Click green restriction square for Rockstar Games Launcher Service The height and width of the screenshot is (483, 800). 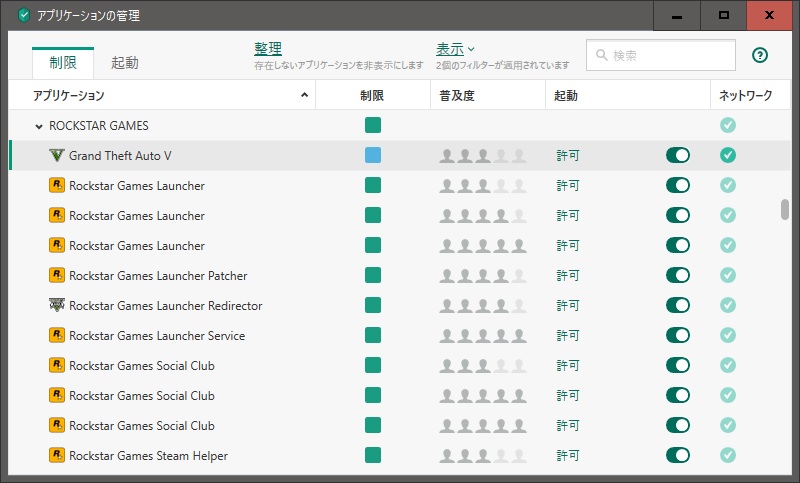point(373,335)
